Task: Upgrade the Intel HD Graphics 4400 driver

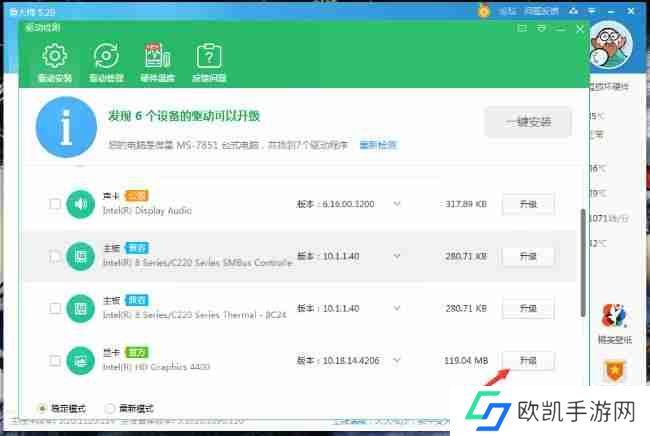Action: pos(528,361)
